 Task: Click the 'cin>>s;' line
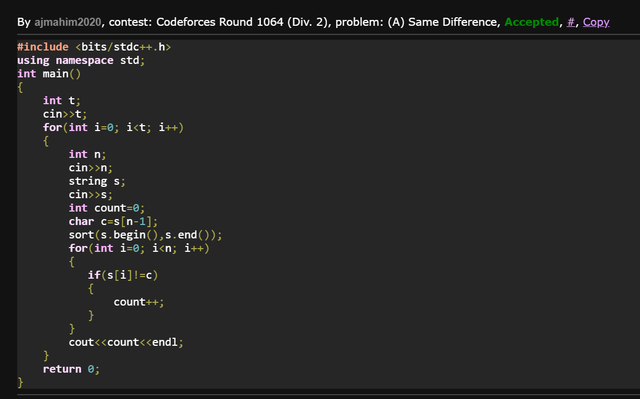coord(91,195)
